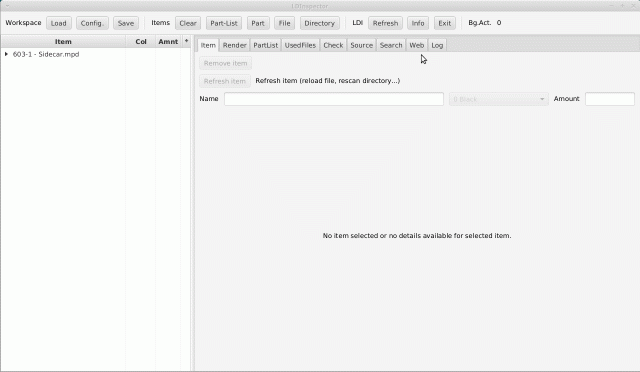
Task: Click the Amnt column header
Action: [x=168, y=42]
